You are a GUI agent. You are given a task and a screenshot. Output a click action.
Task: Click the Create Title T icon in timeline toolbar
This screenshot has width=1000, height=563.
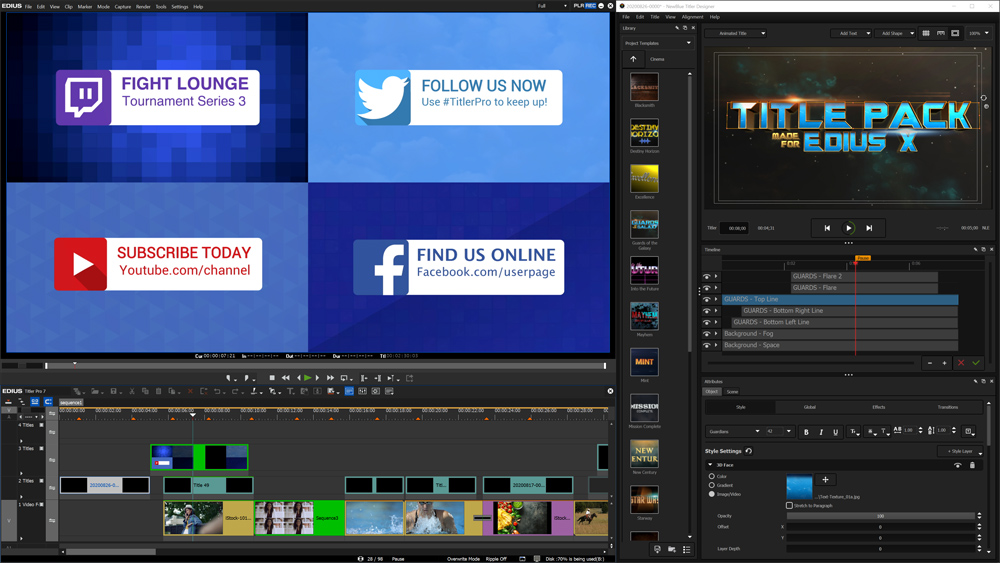pyautogui.click(x=290, y=391)
